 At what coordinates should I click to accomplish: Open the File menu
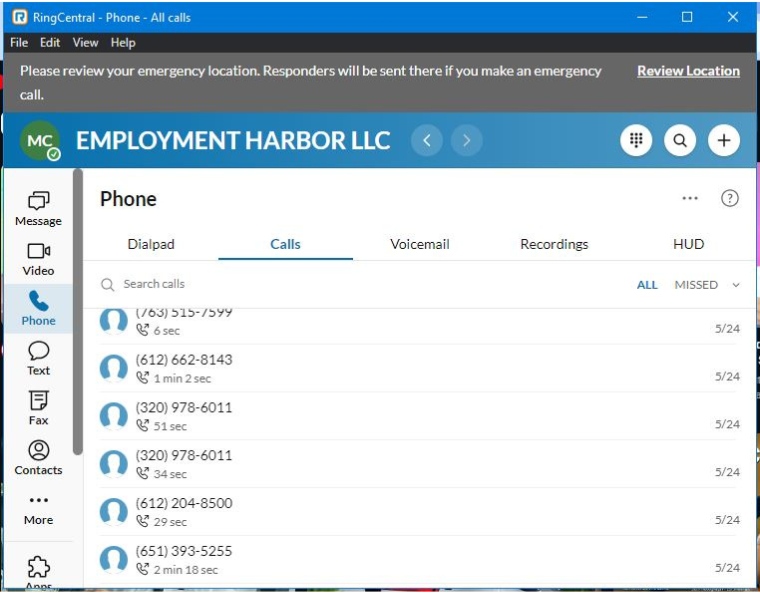19,43
